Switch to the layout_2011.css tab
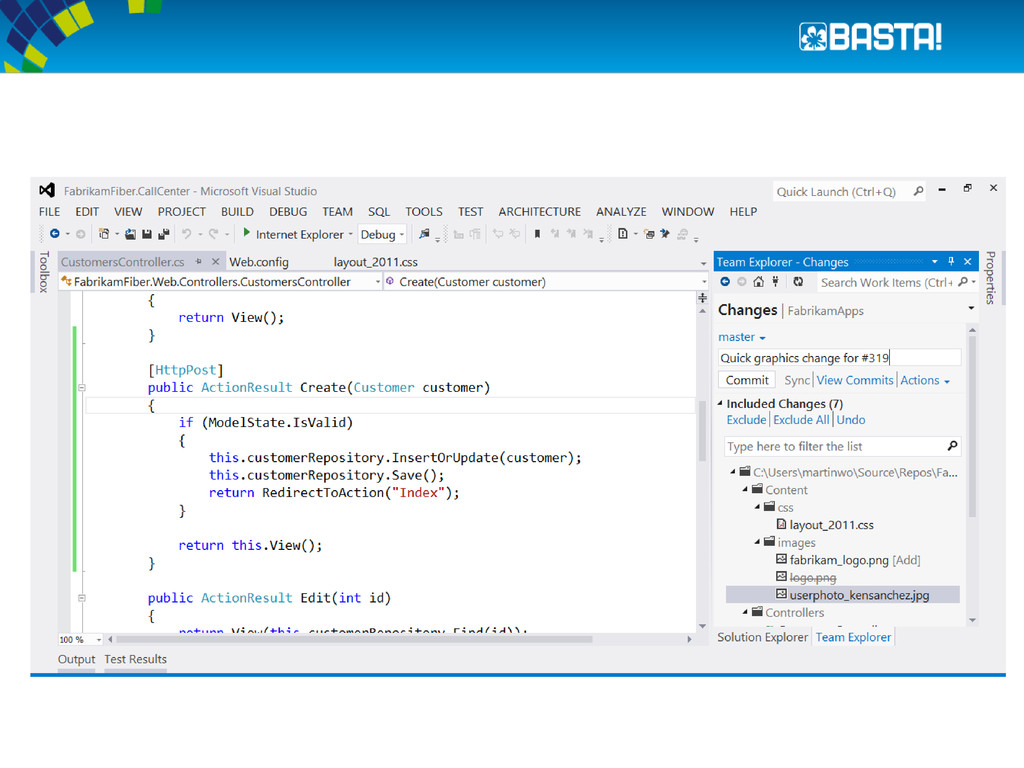Screen dimensions: 1024x768 [x=376, y=262]
